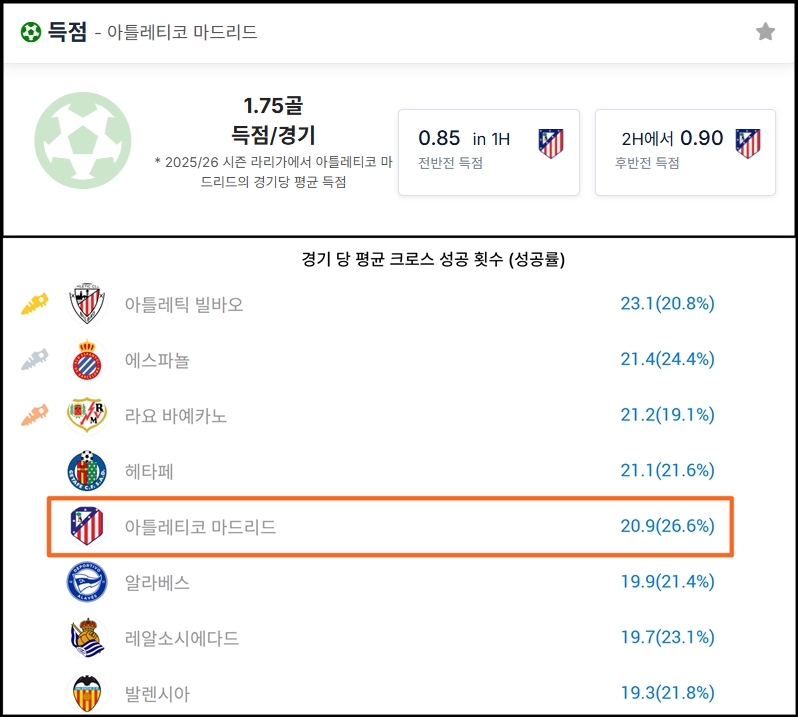Click the Real Sociedad club crest

(x=86, y=638)
